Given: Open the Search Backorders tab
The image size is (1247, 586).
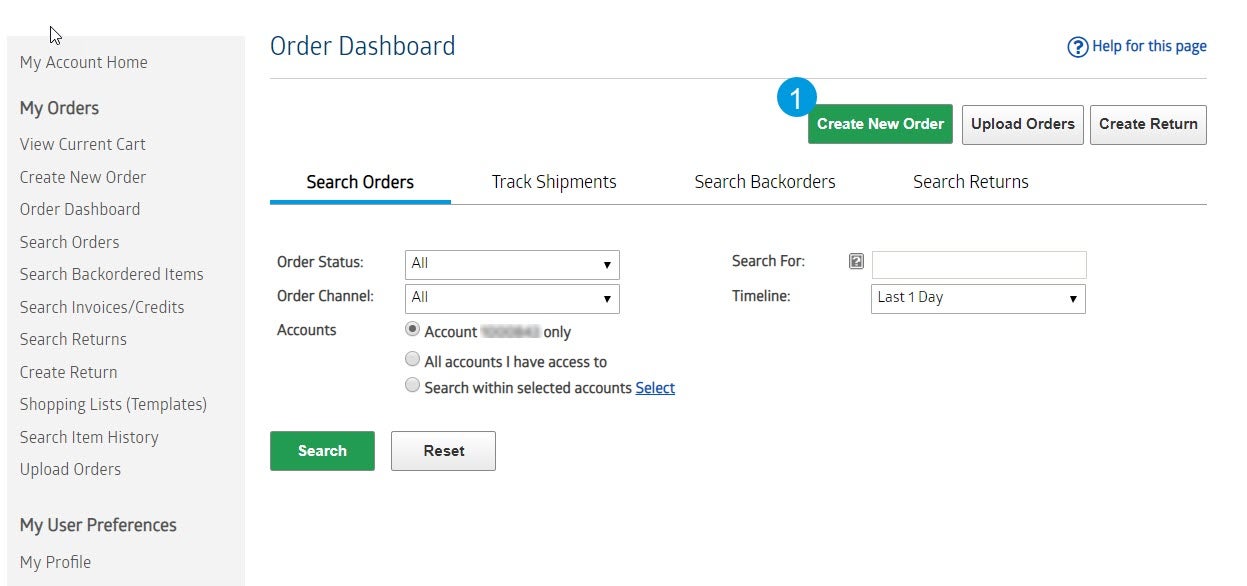Looking at the screenshot, I should point(765,182).
